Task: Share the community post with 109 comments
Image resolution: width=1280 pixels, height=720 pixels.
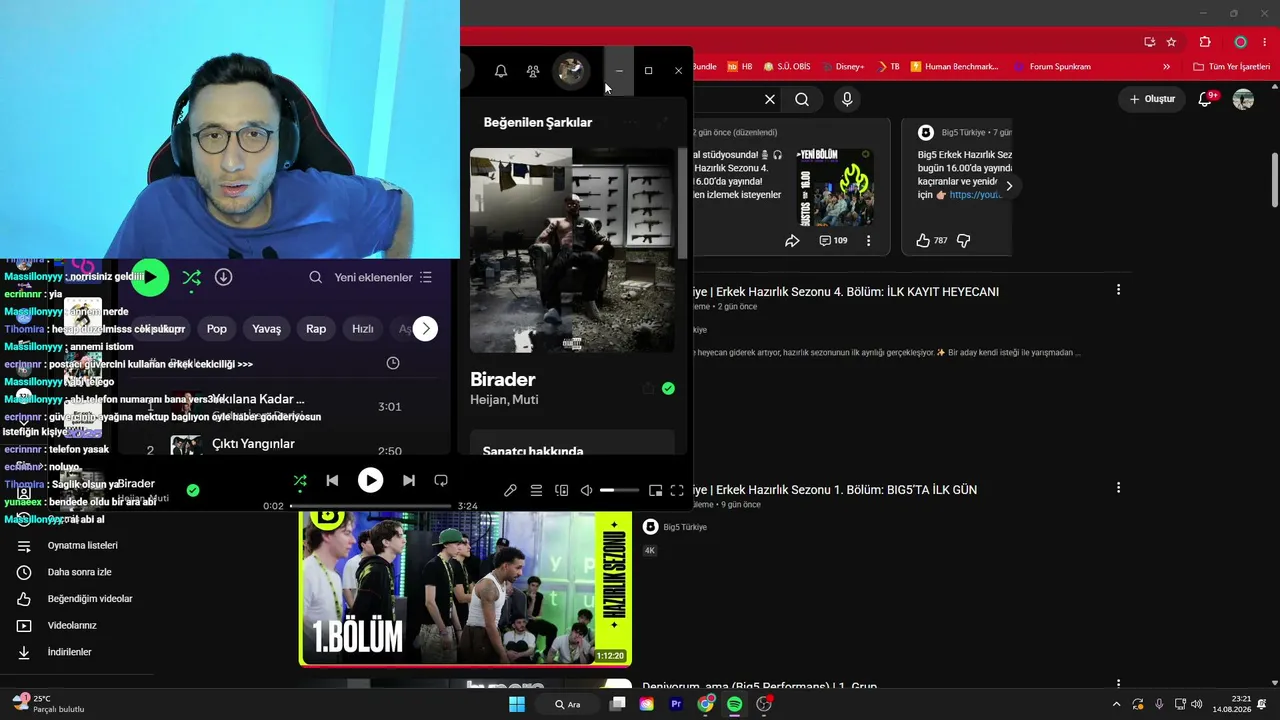Action: [792, 241]
